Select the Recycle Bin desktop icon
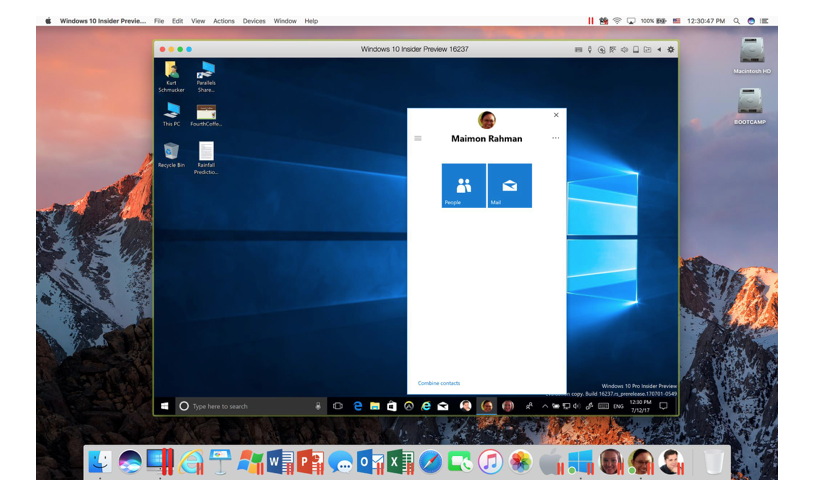 coord(172,155)
